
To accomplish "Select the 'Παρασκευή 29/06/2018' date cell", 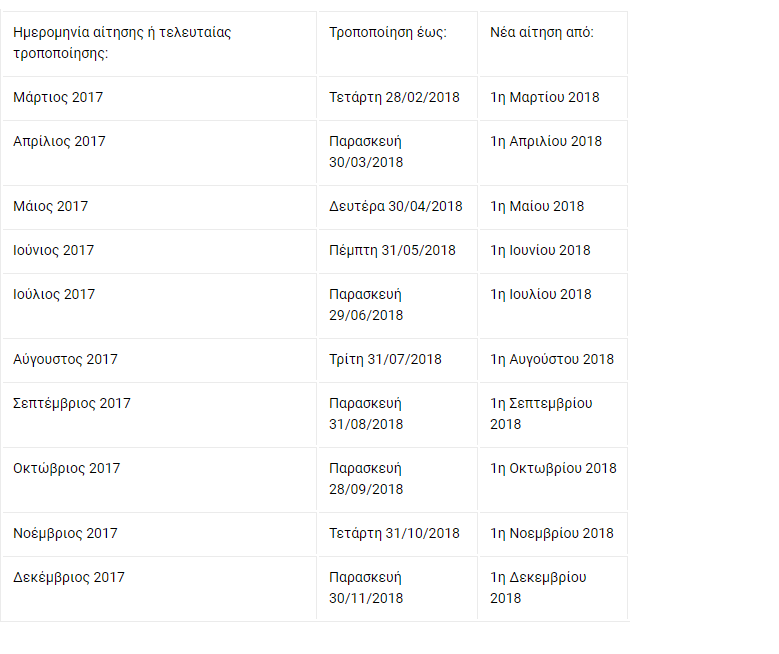I will tap(366, 304).
